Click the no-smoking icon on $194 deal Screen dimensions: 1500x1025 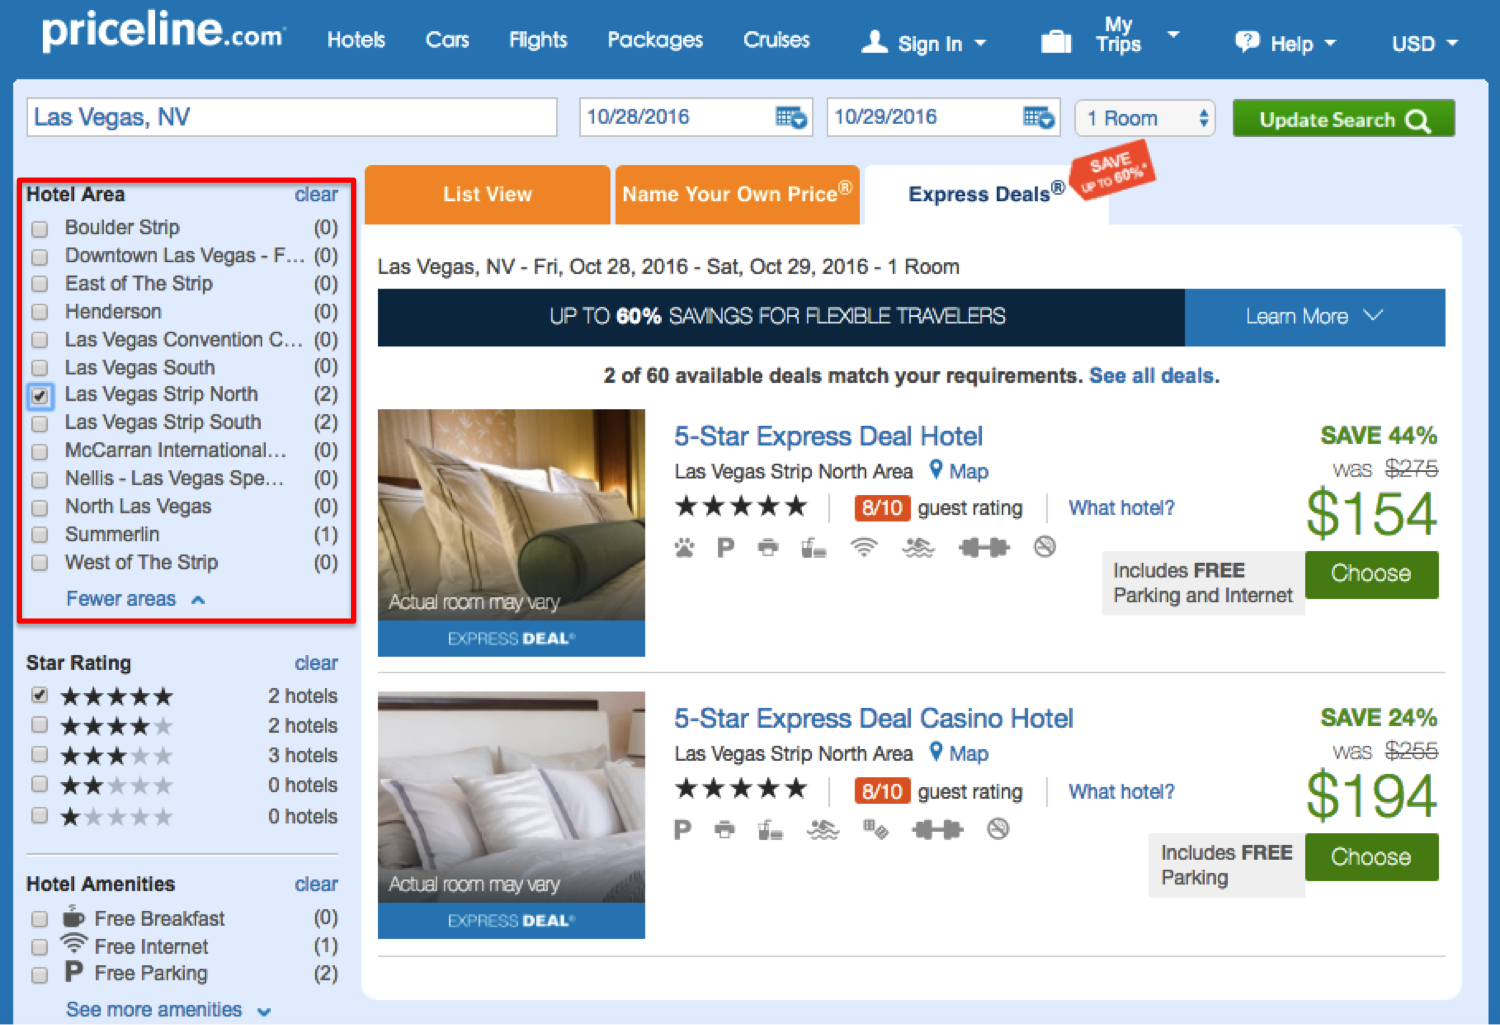pos(998,829)
